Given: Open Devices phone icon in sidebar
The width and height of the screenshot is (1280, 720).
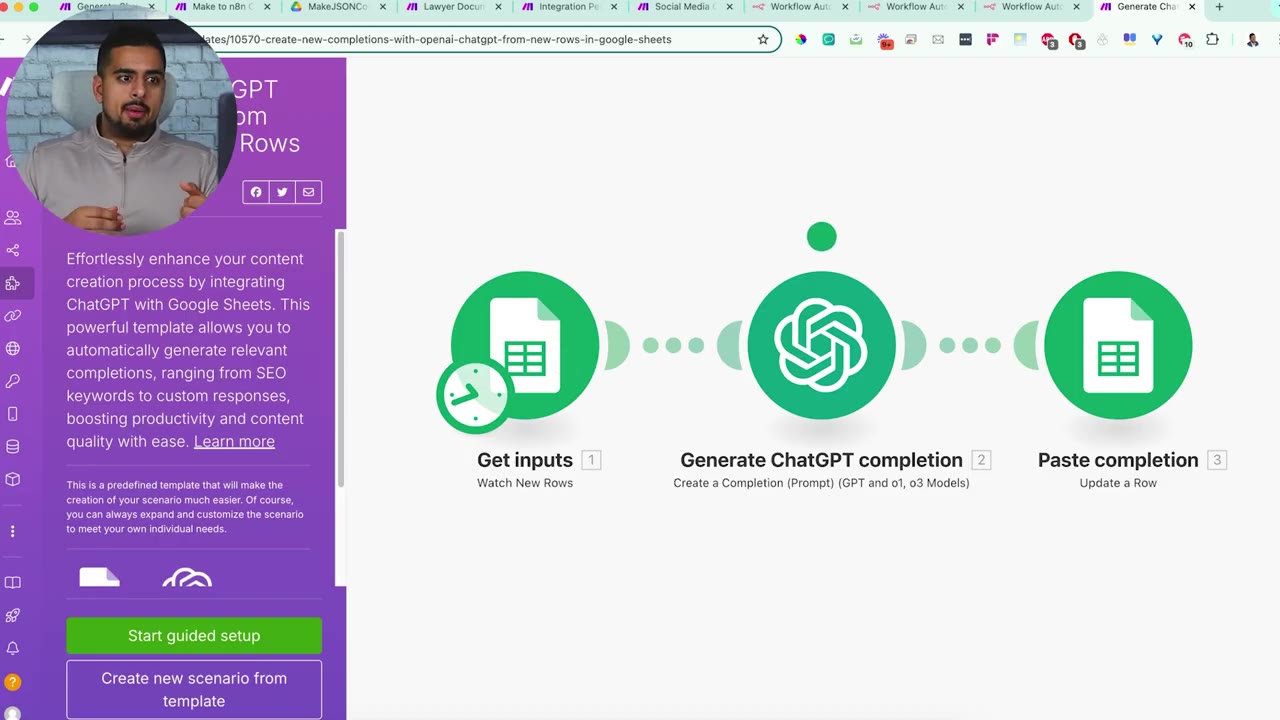Looking at the screenshot, I should tap(13, 414).
